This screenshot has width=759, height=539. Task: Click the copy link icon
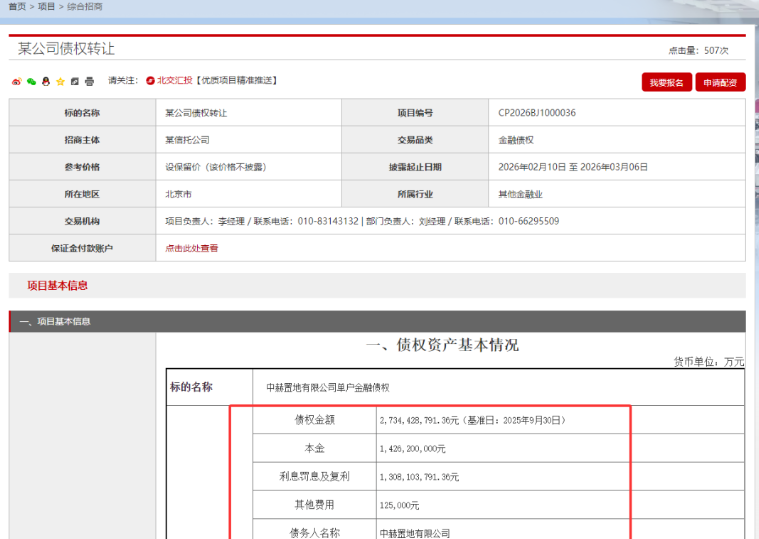[75, 81]
